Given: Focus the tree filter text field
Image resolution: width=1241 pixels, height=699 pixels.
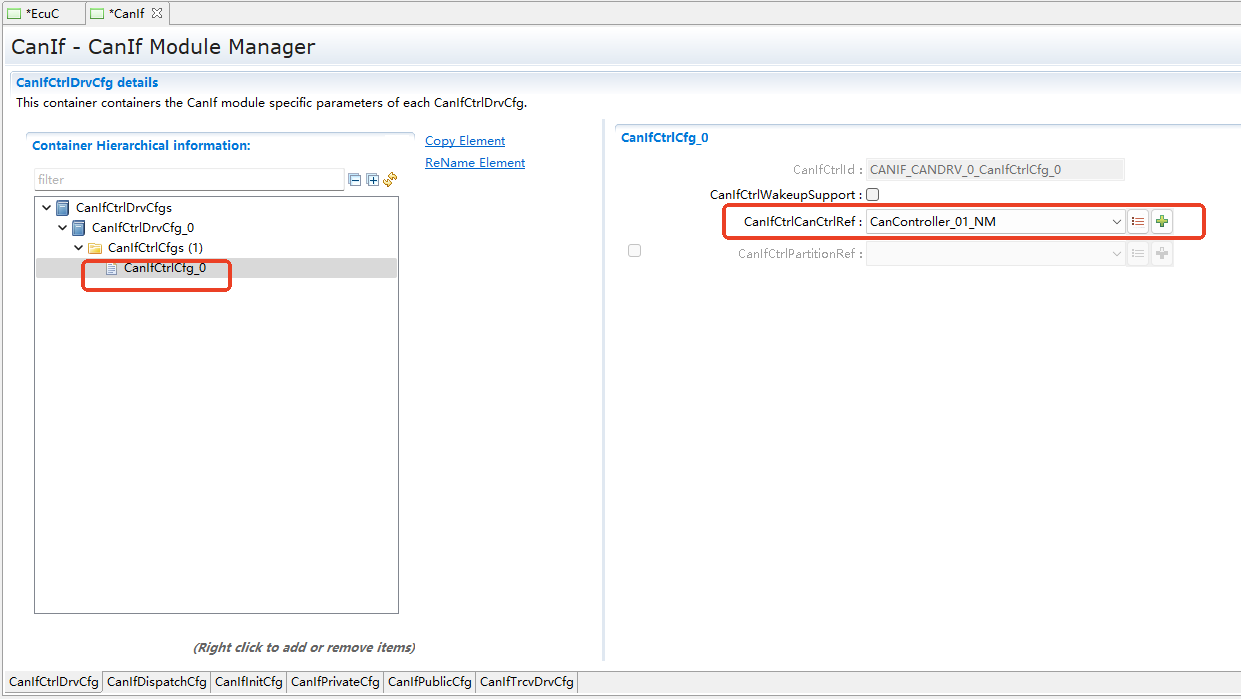Looking at the screenshot, I should click(188, 180).
